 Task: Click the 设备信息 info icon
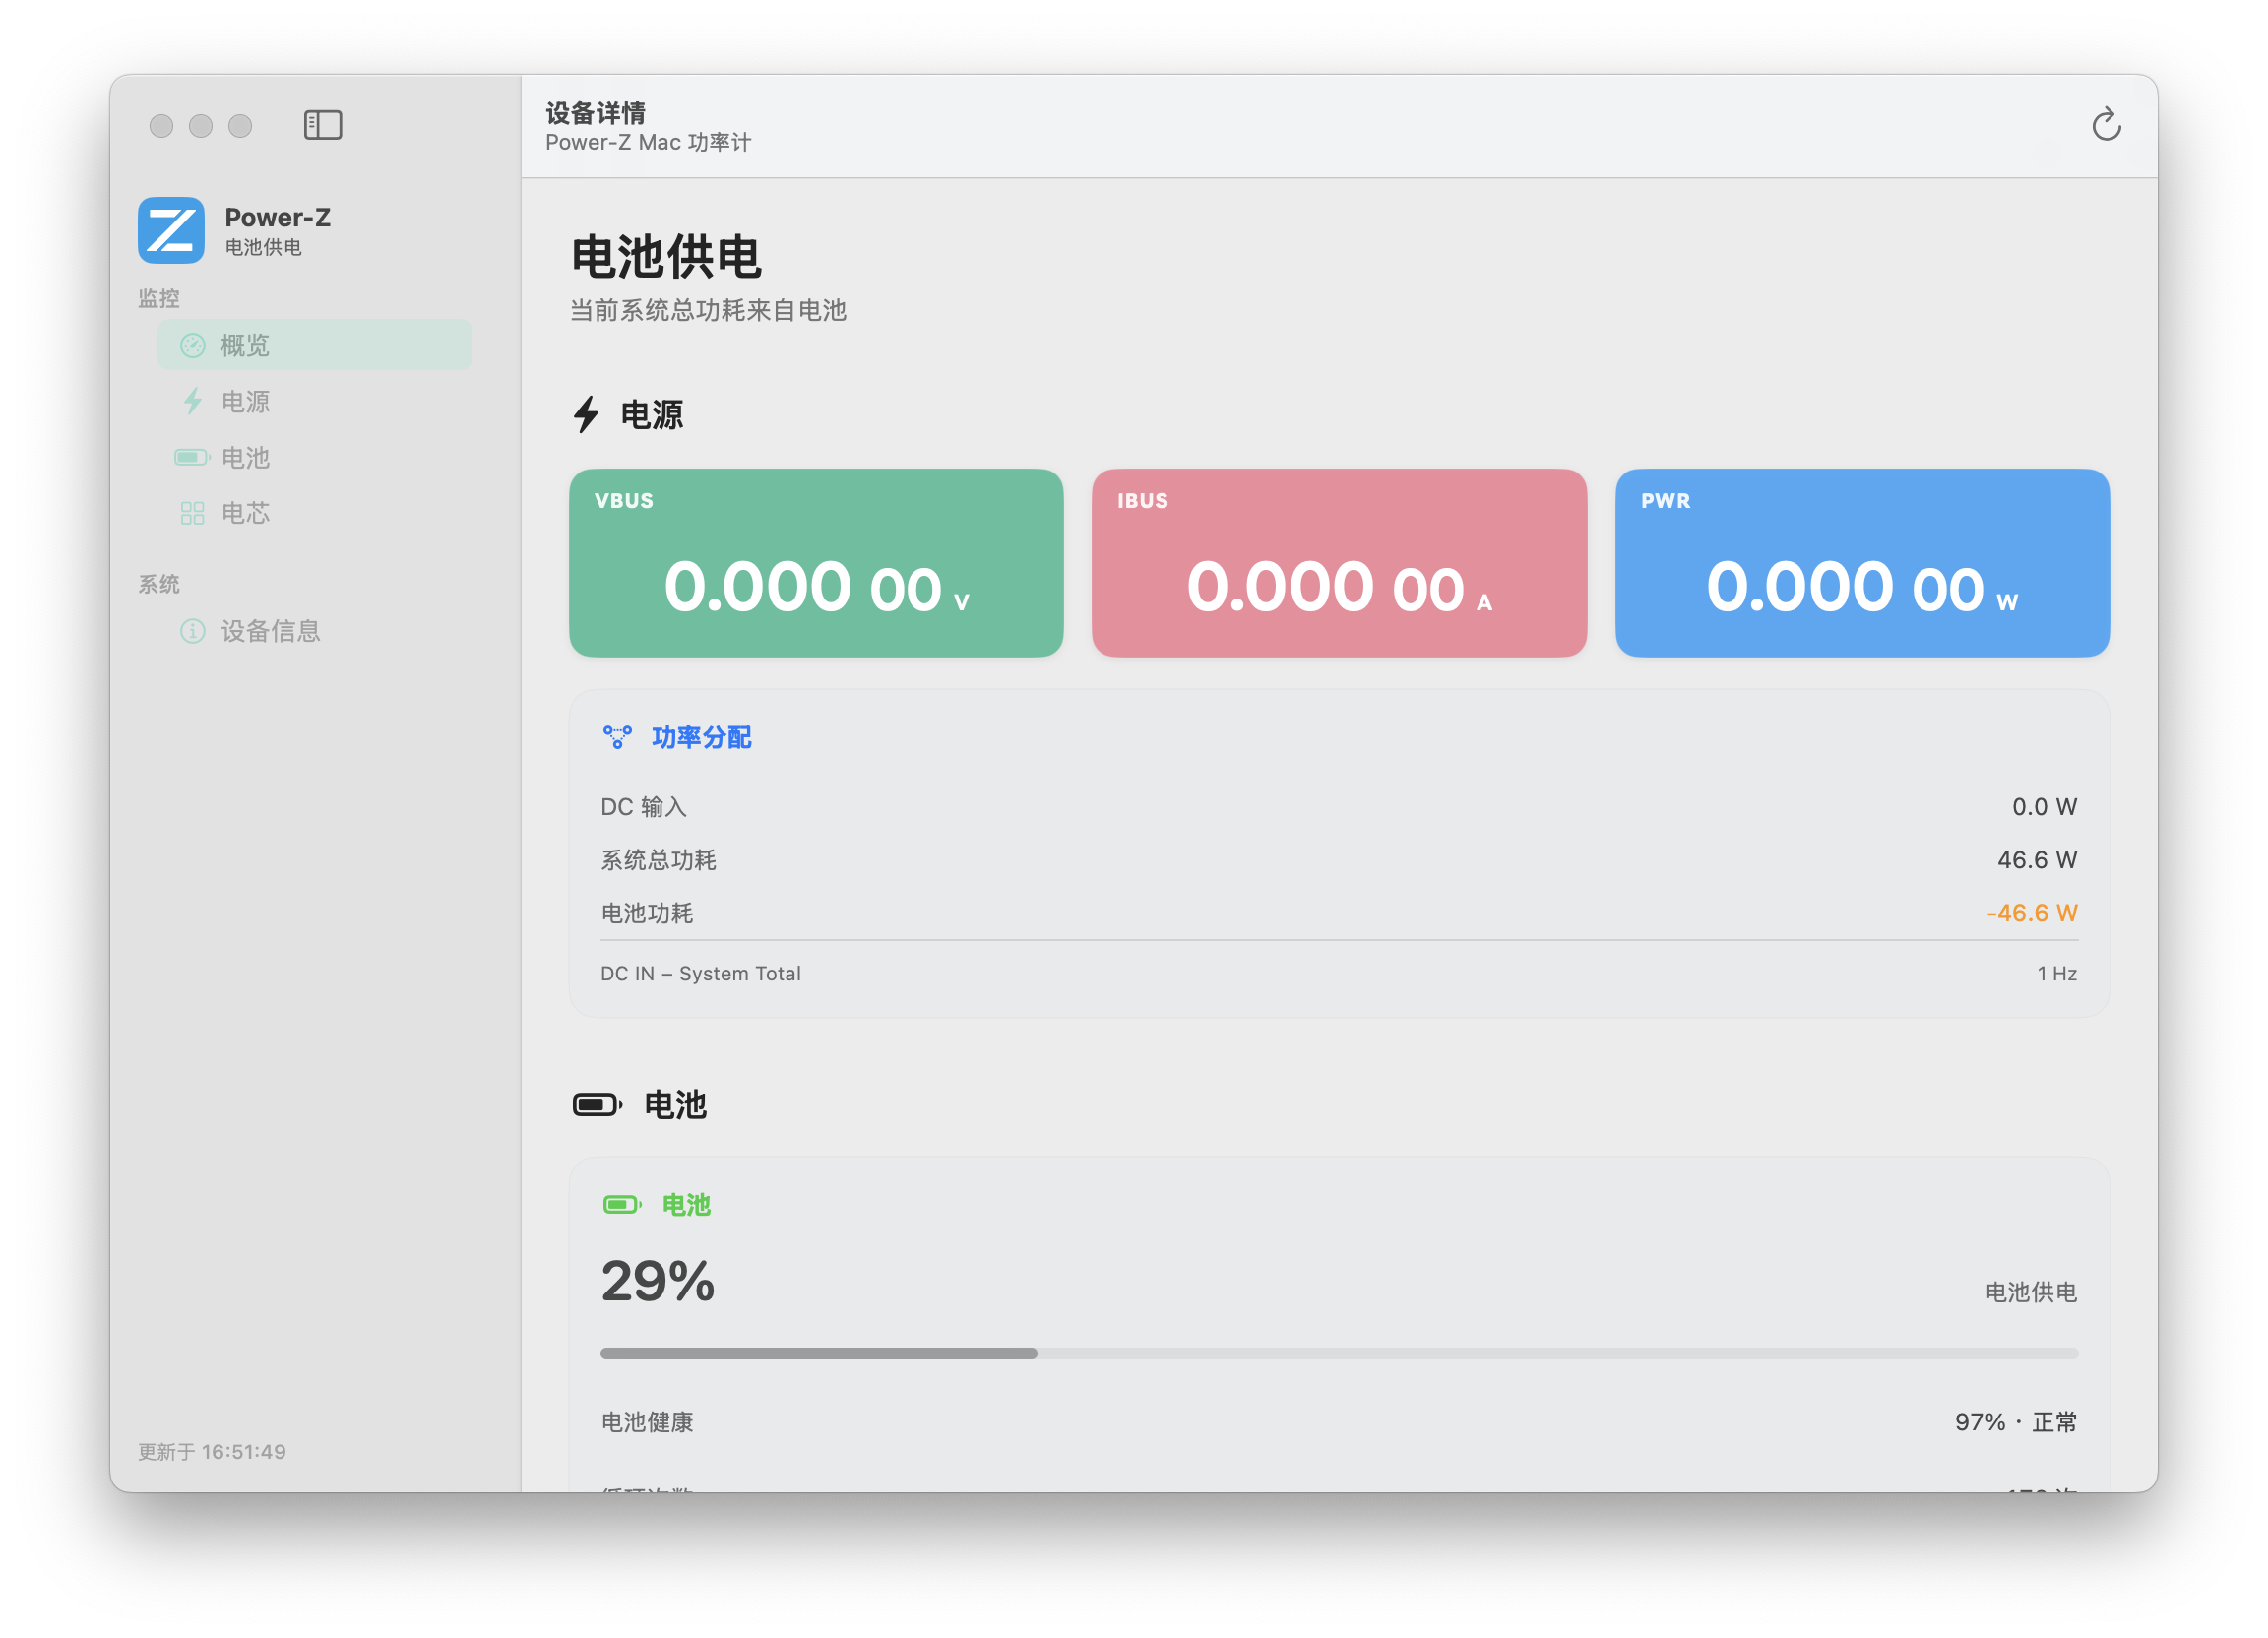pyautogui.click(x=192, y=632)
